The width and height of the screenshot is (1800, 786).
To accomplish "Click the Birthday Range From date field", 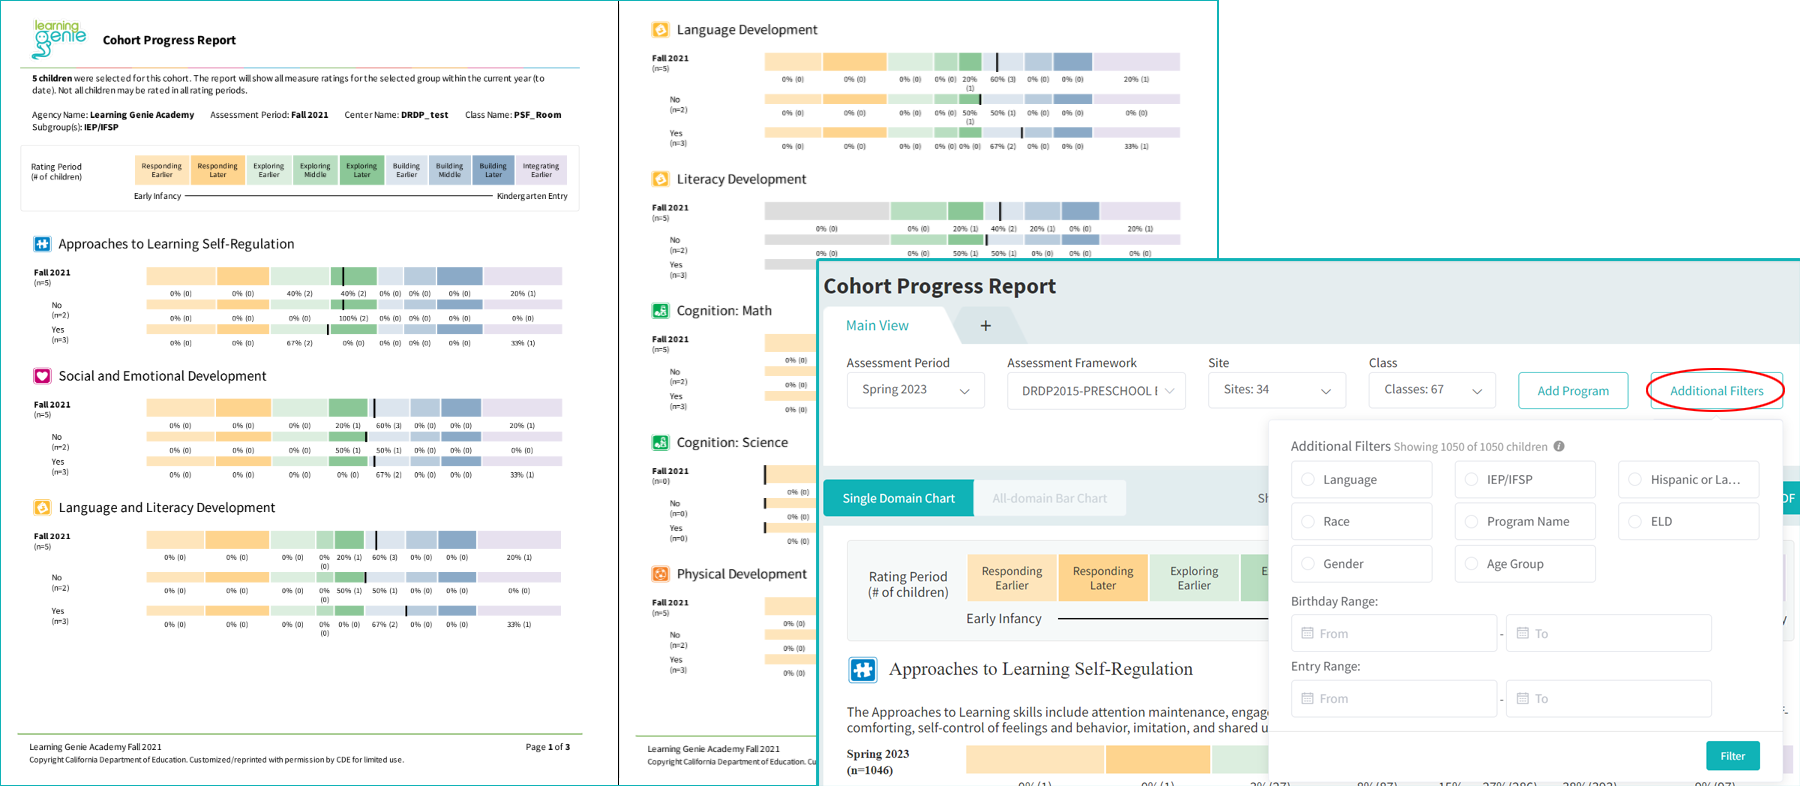I will coord(1393,634).
